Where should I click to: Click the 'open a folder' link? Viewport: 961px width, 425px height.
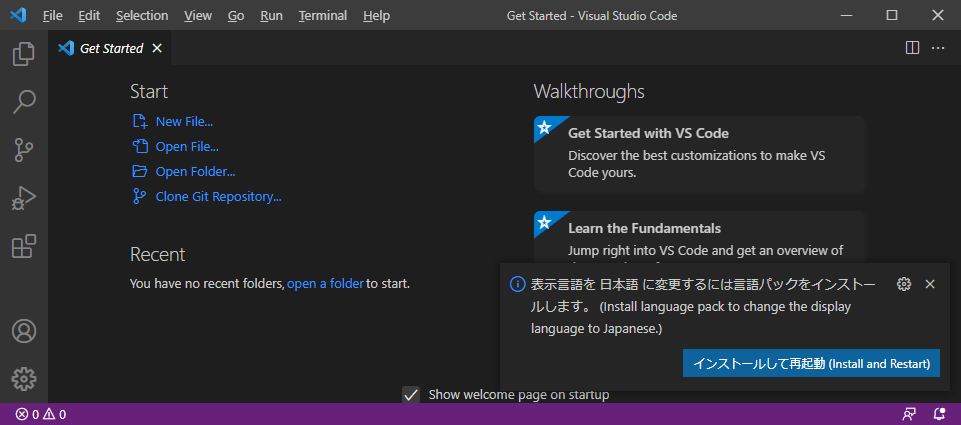click(x=325, y=284)
